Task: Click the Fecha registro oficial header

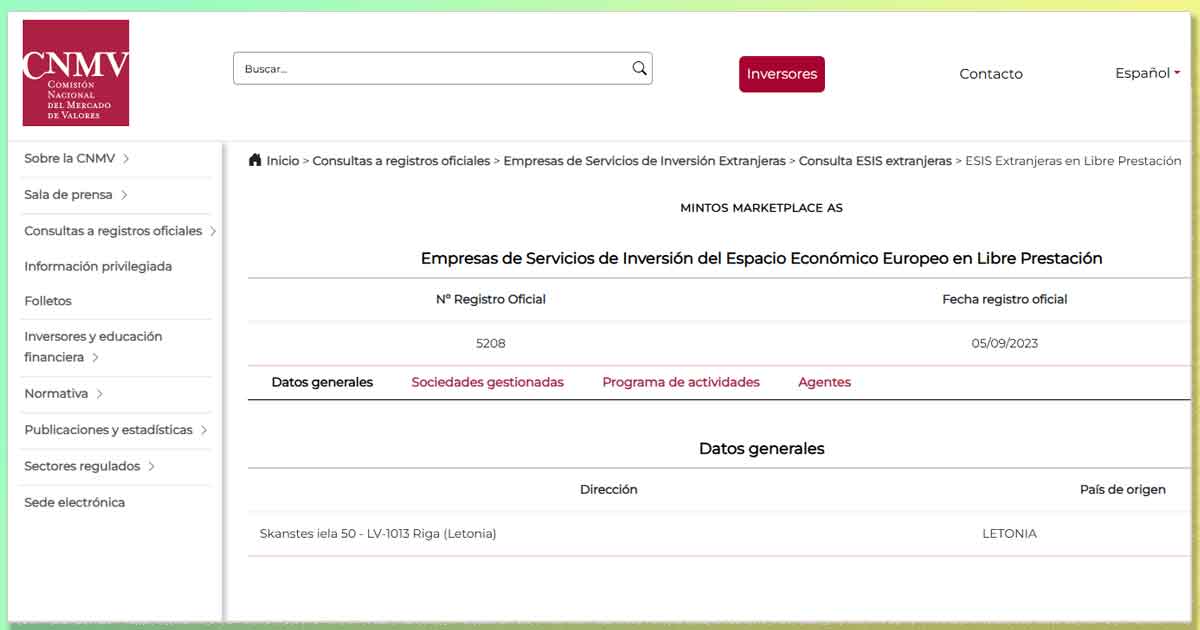Action: pos(1005,299)
